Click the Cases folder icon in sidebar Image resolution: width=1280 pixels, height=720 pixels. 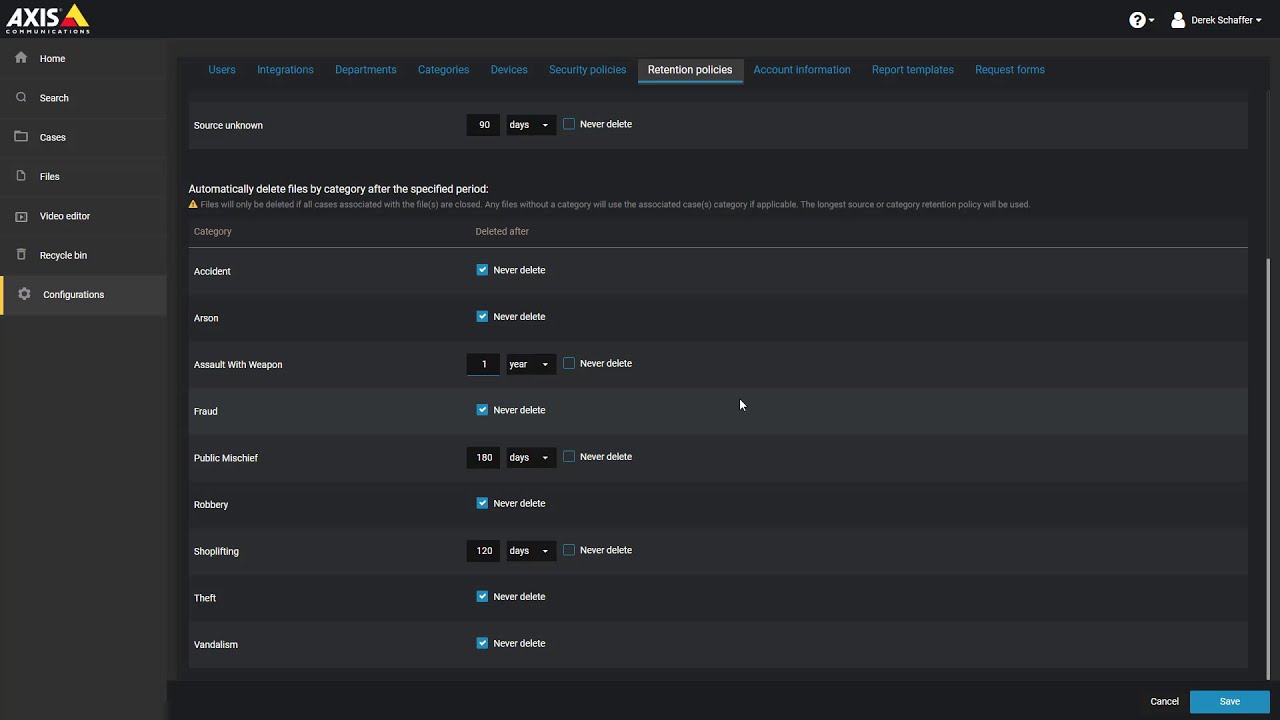(x=21, y=136)
